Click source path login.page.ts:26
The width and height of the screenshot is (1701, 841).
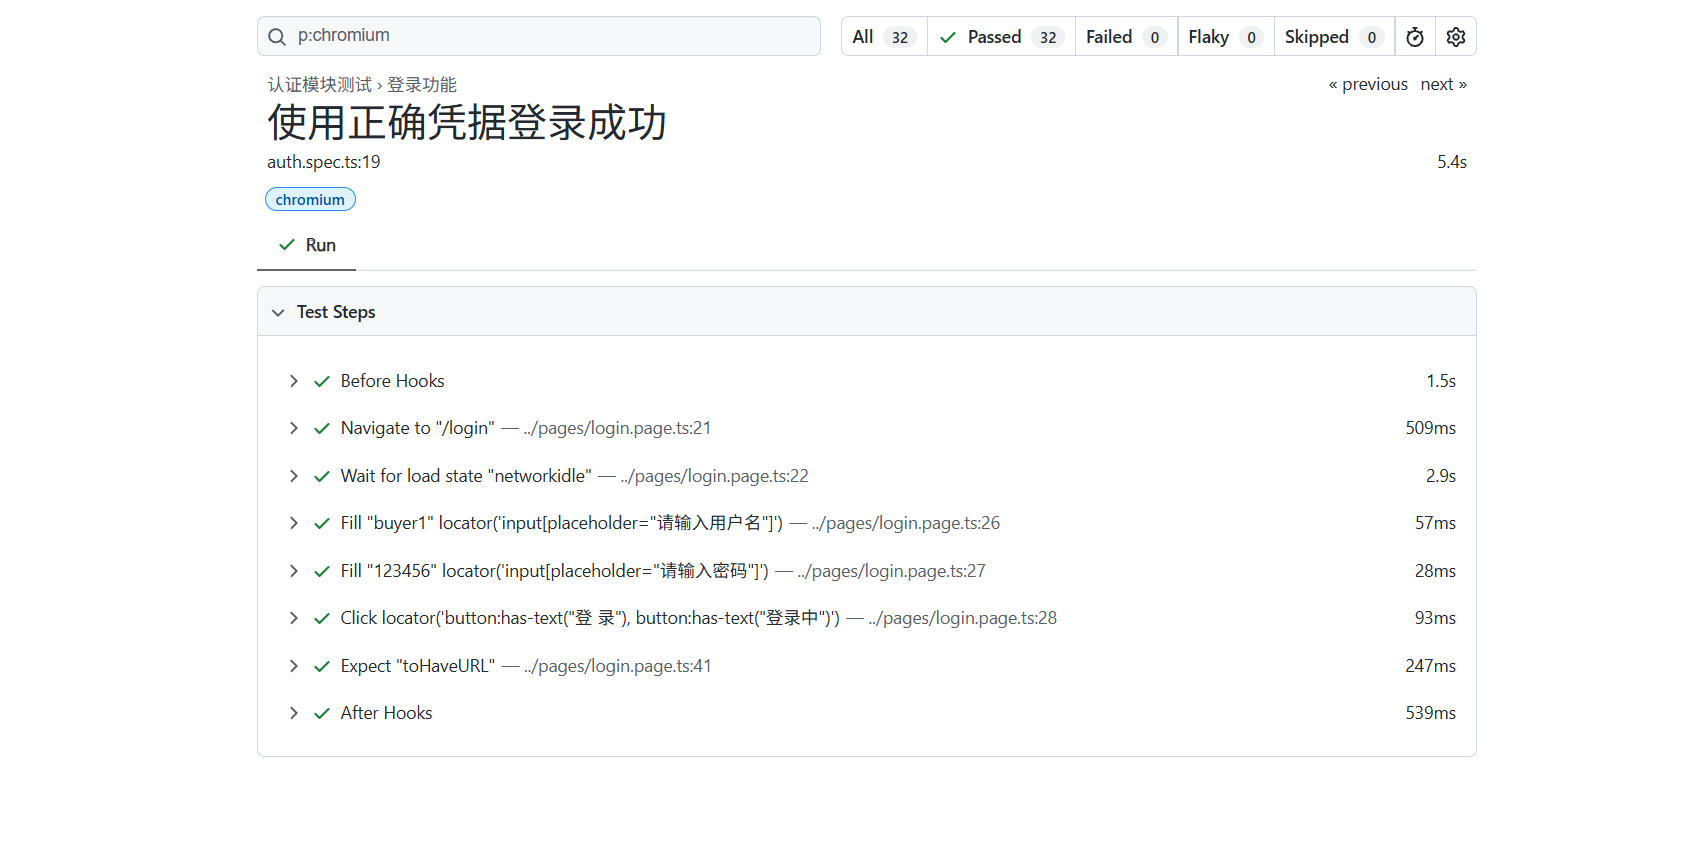point(906,523)
